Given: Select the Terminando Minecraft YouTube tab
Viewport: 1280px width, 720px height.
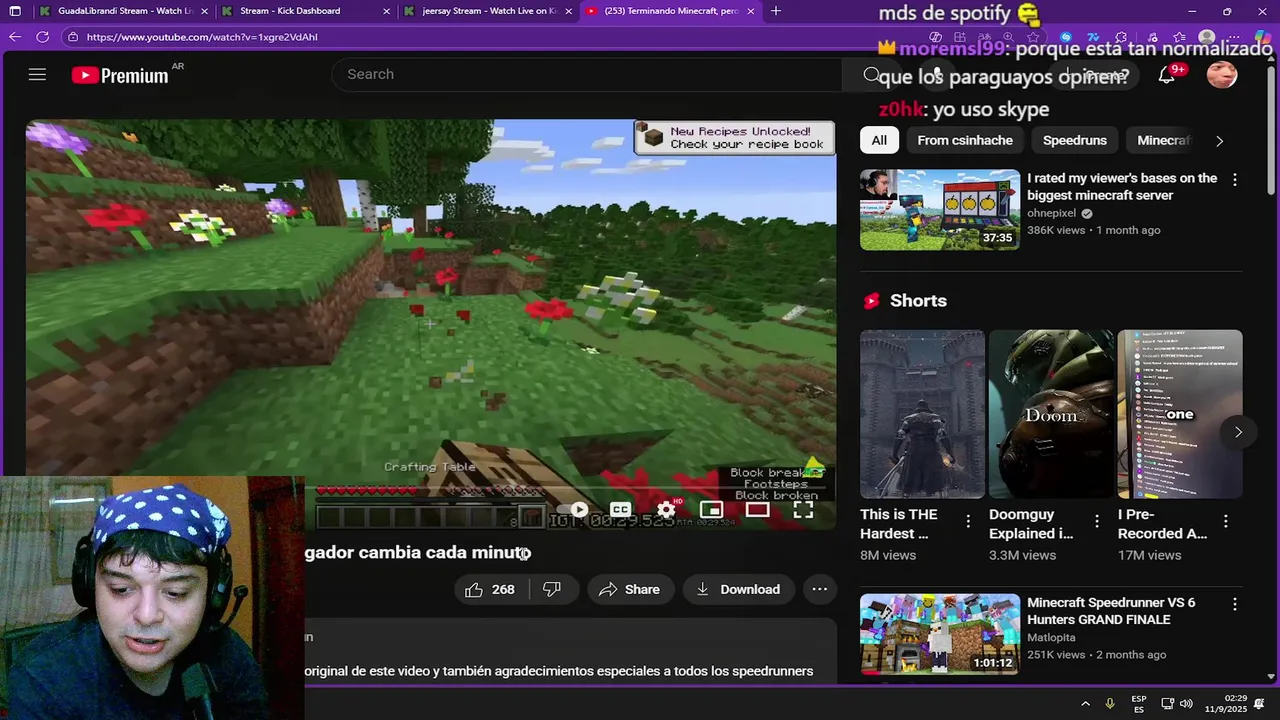Looking at the screenshot, I should point(669,11).
